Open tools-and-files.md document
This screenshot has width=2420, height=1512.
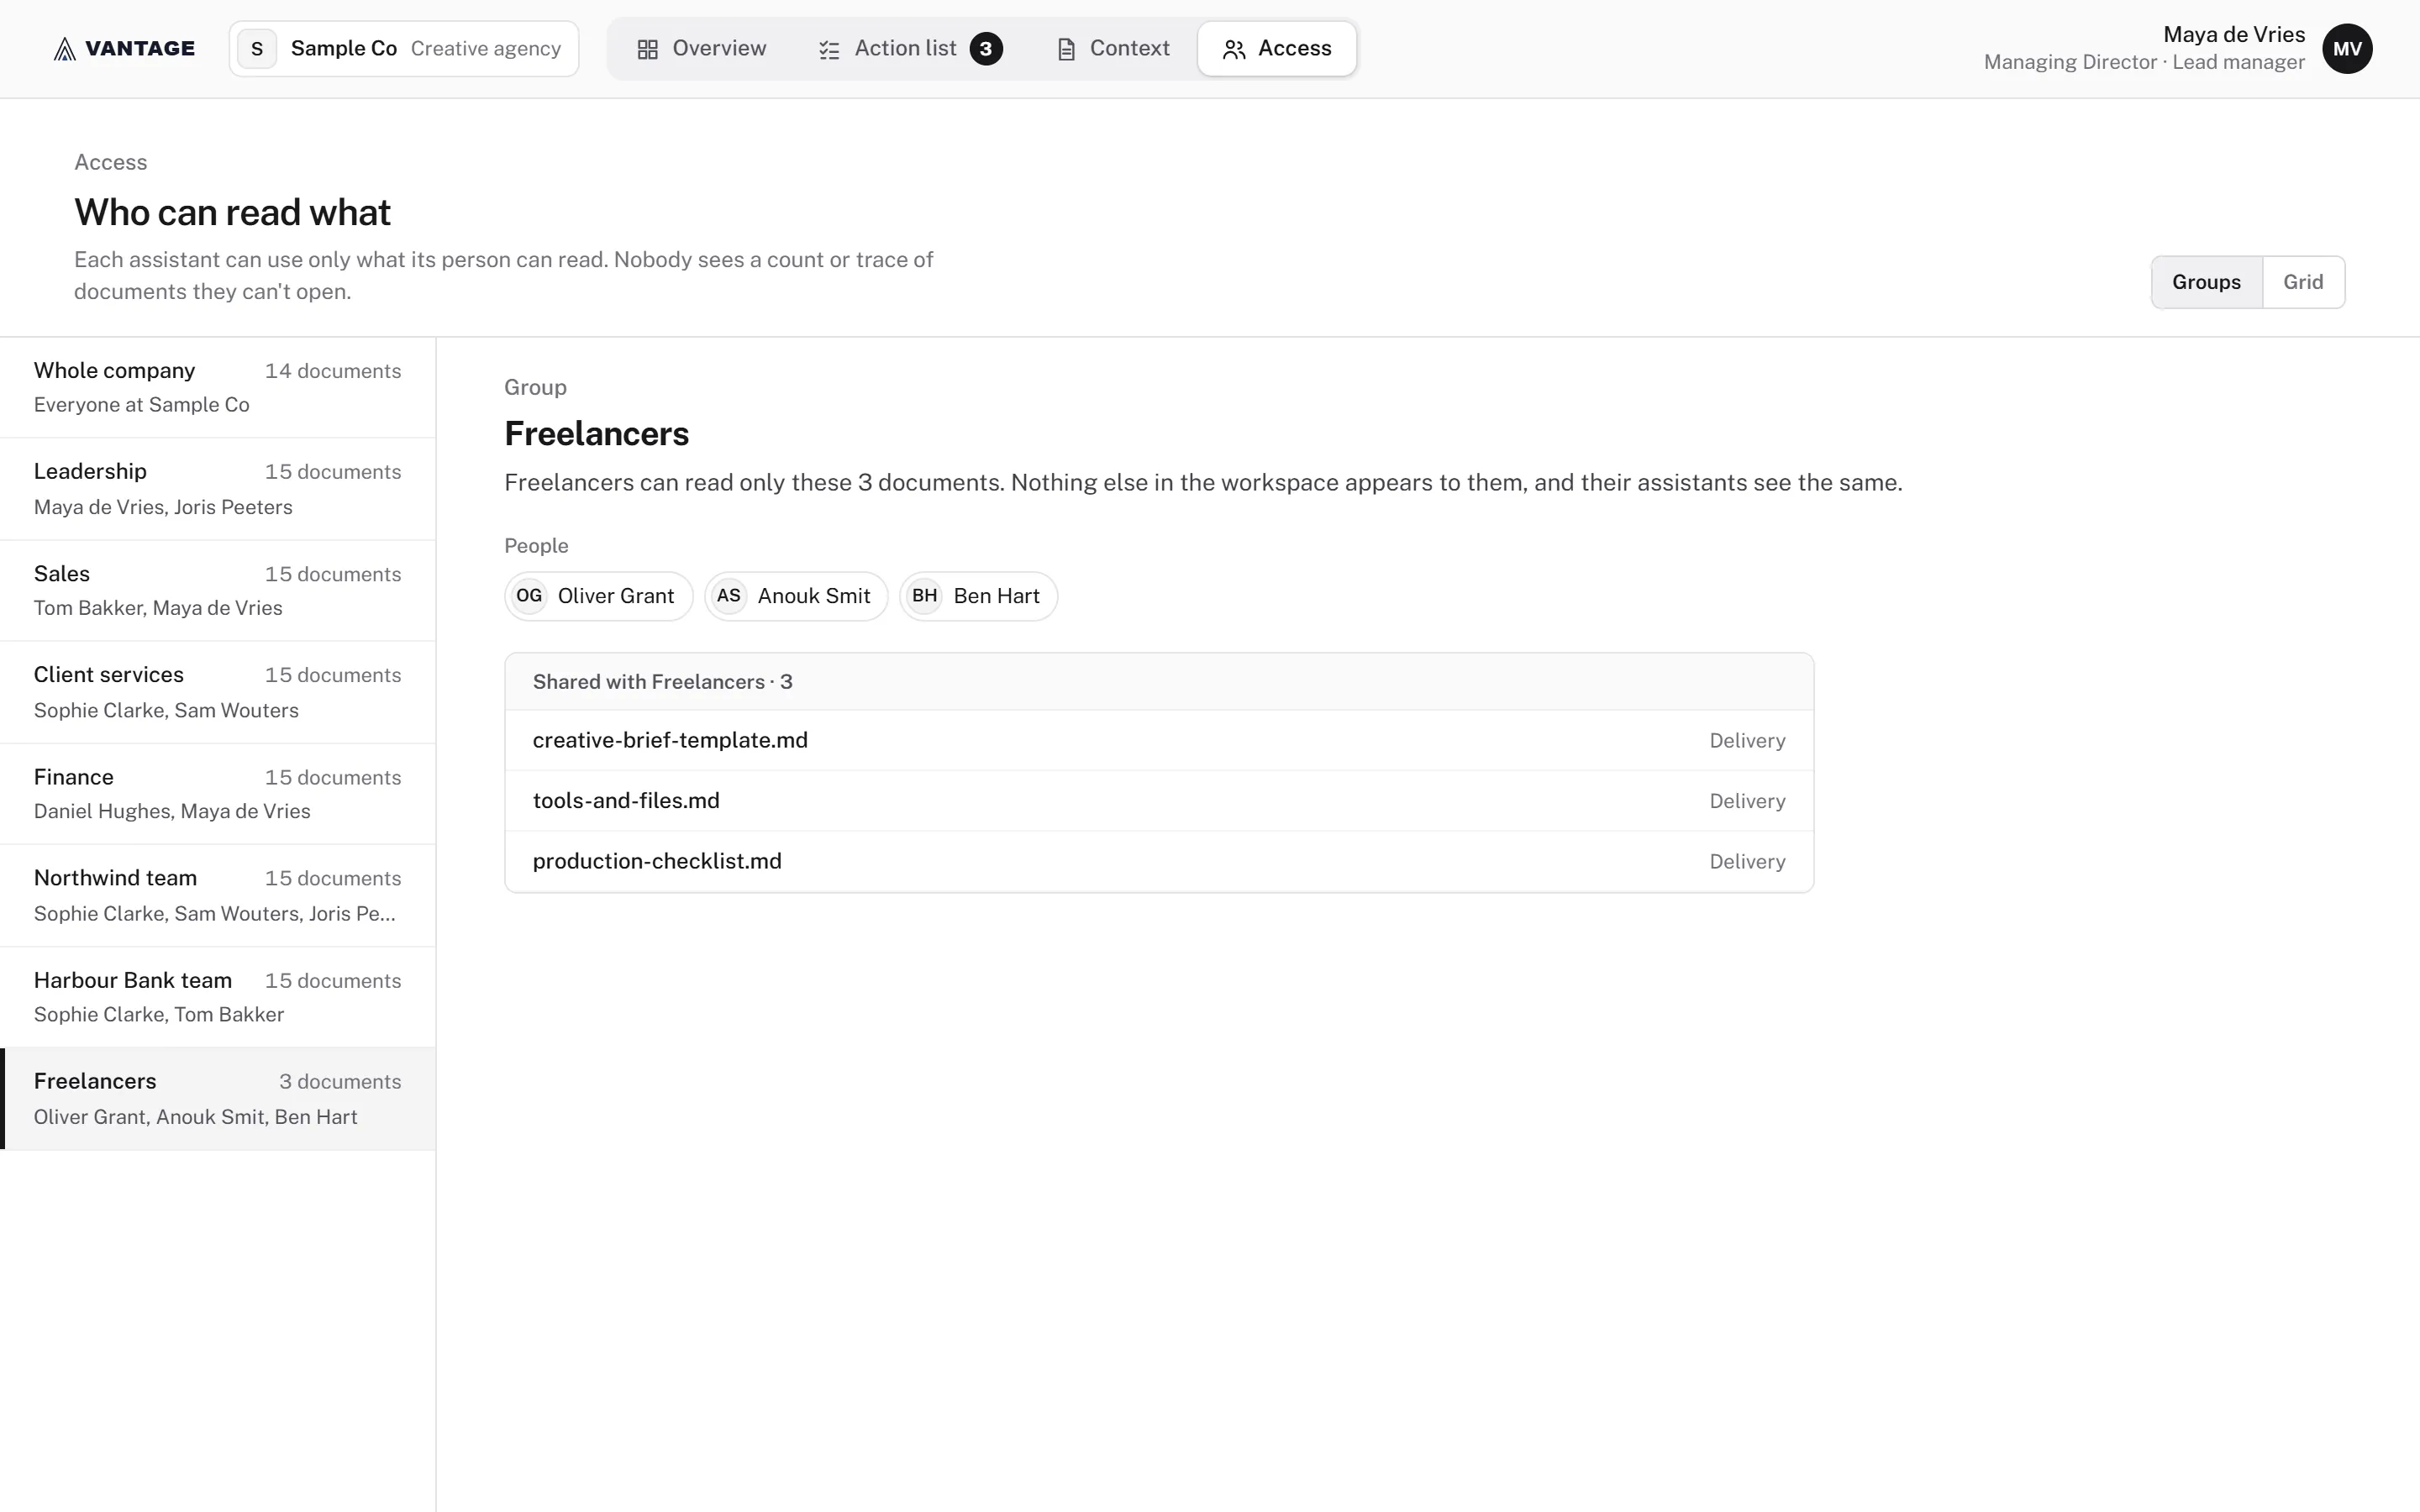(x=1159, y=801)
